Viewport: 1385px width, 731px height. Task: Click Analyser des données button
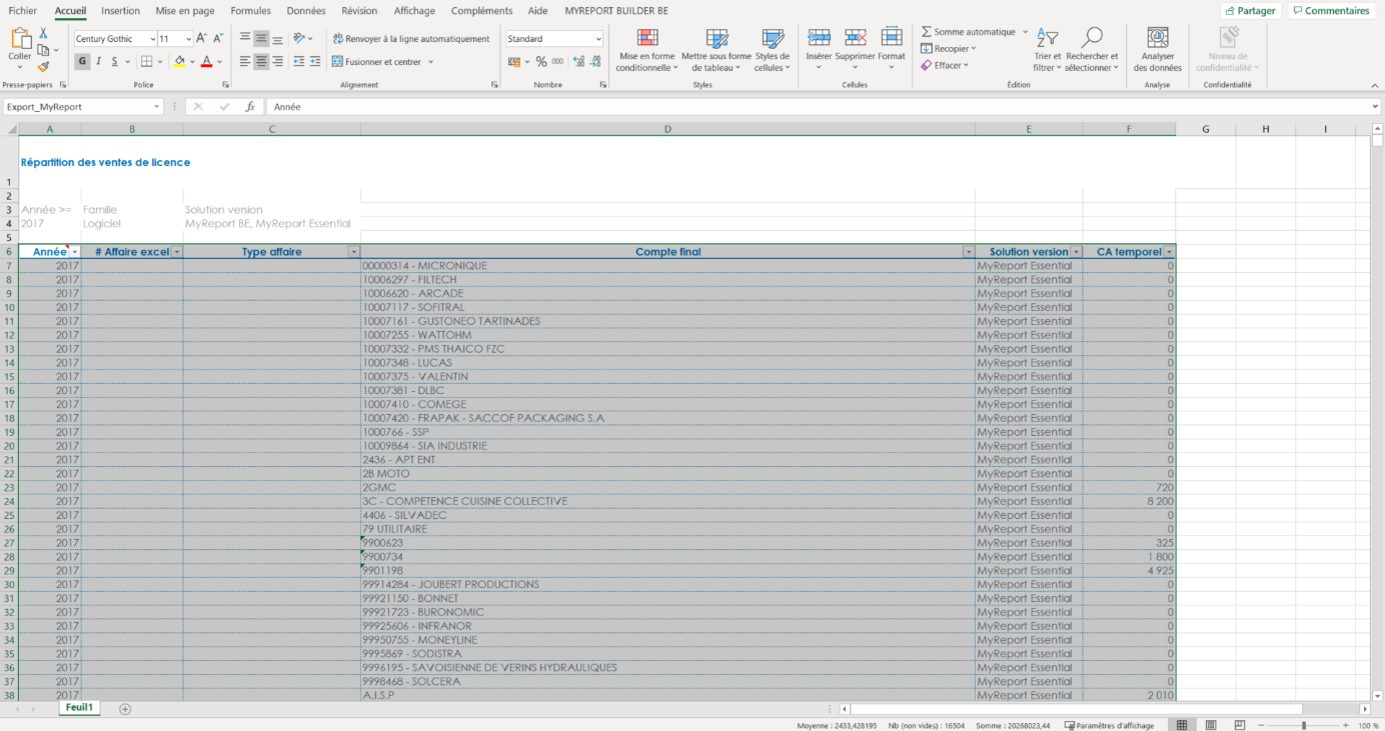[x=1157, y=50]
